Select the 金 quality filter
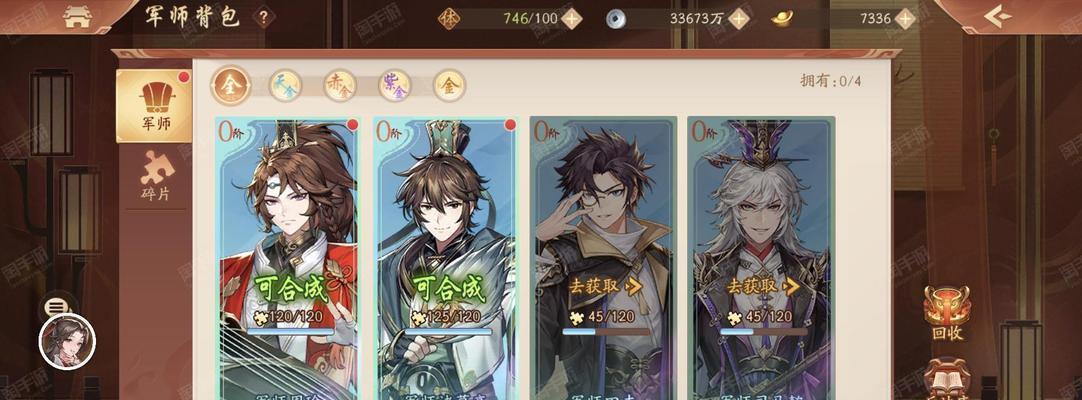The width and height of the screenshot is (1082, 400). point(449,86)
